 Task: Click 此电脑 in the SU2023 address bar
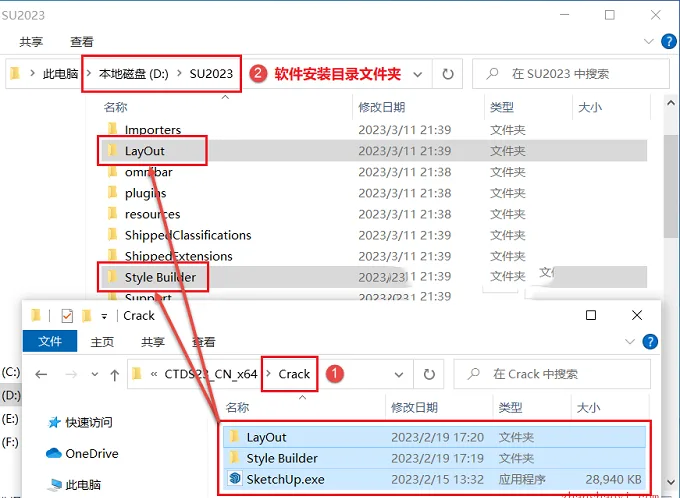coord(60,74)
